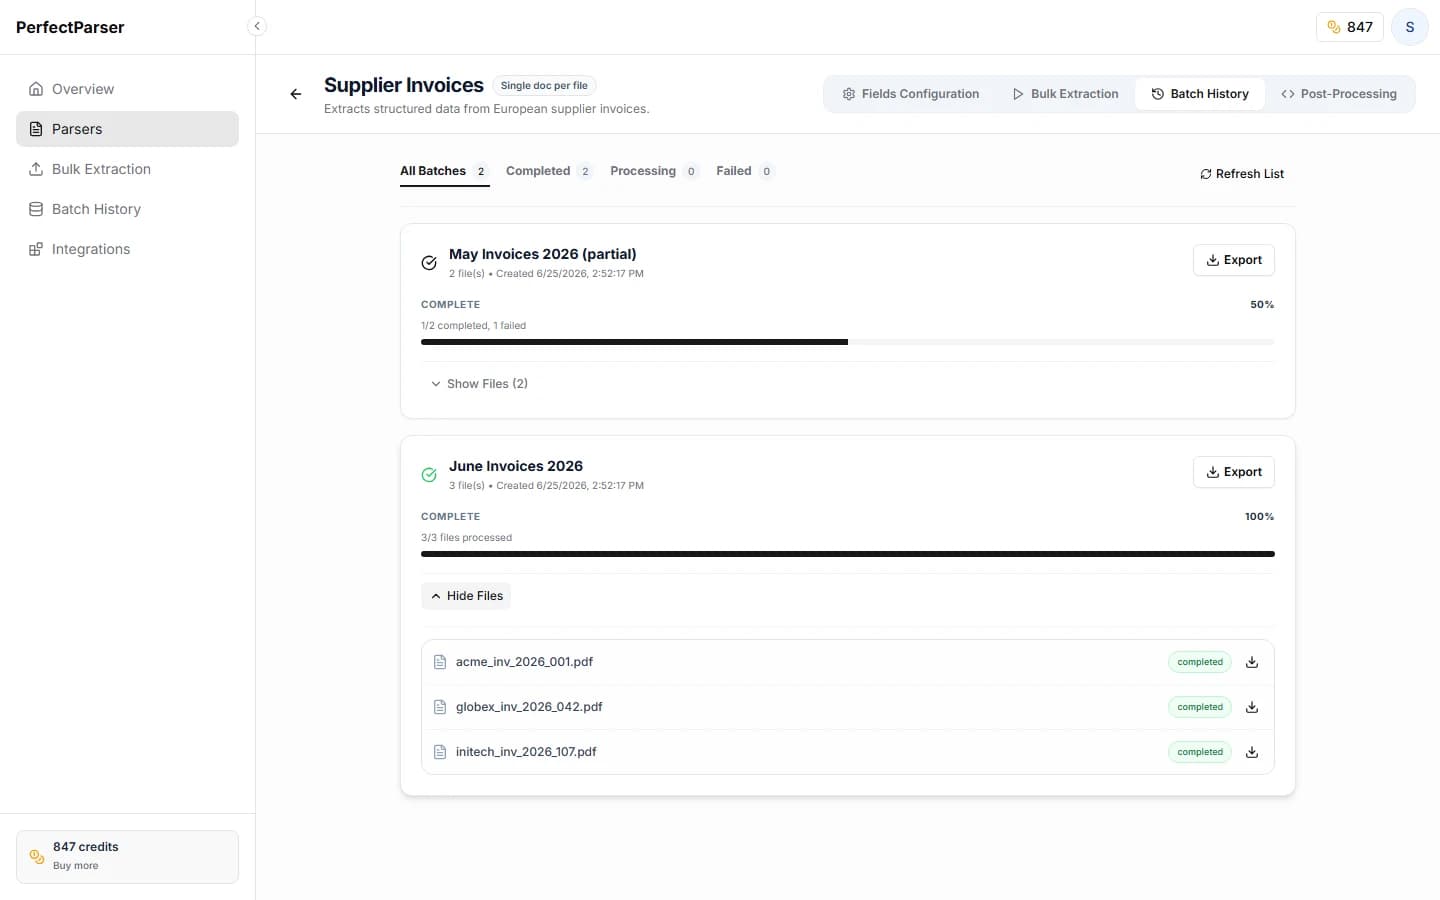1440x900 pixels.
Task: Open Integrations in the sidebar
Action: 127,249
